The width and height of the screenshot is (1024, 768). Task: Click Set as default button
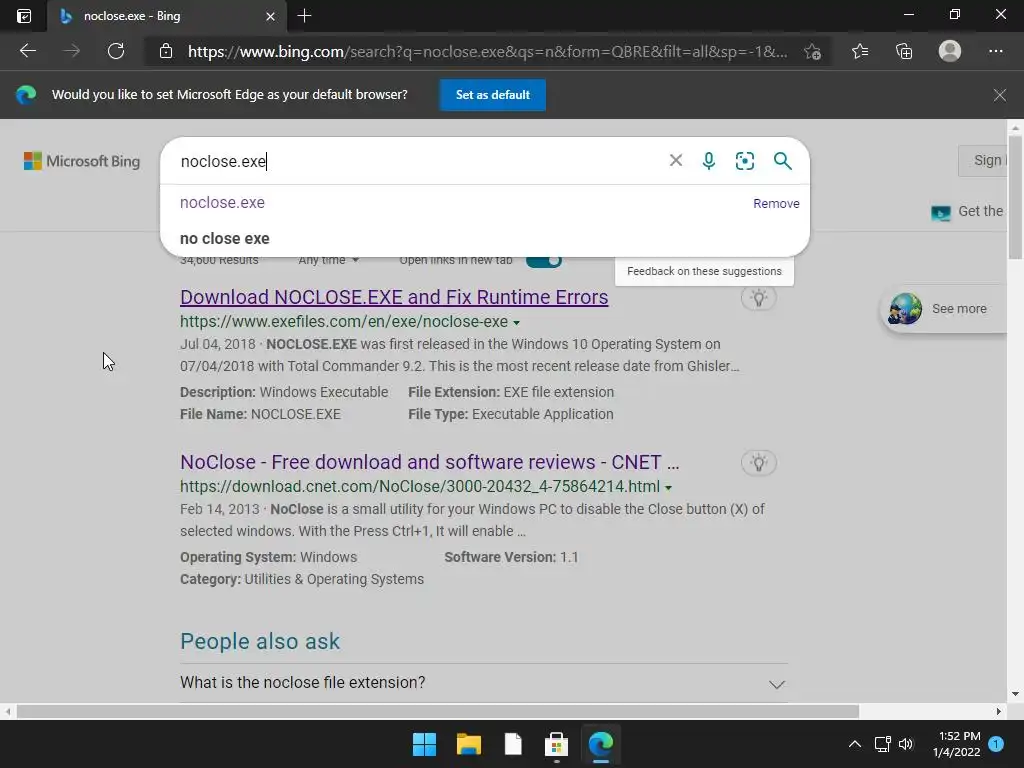(x=492, y=95)
